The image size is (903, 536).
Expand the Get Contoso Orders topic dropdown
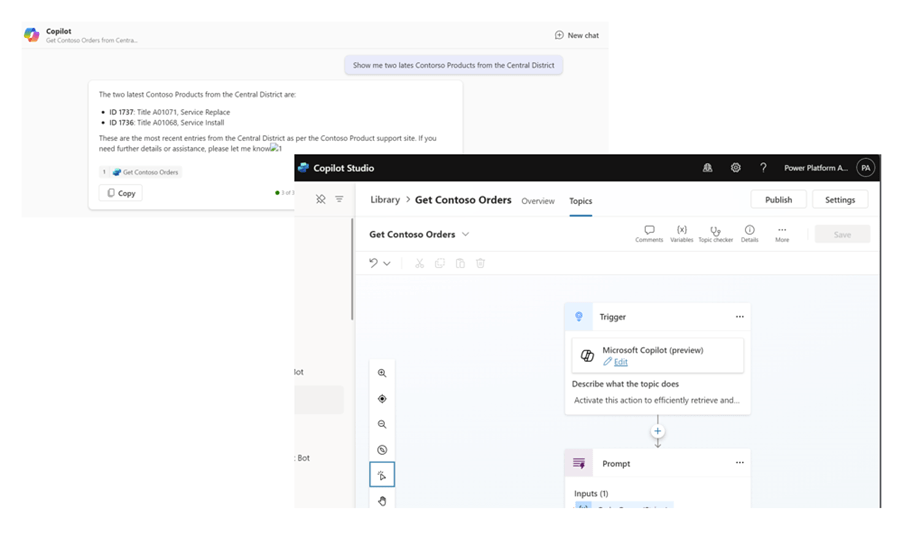coord(466,235)
